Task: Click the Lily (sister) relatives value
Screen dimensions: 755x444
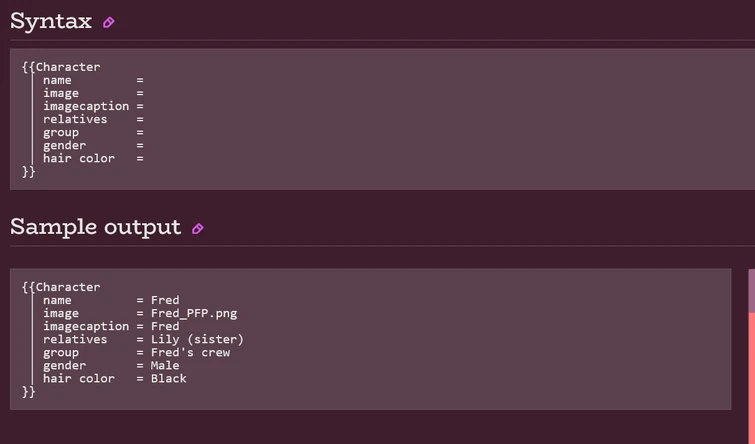Action: coord(197,339)
